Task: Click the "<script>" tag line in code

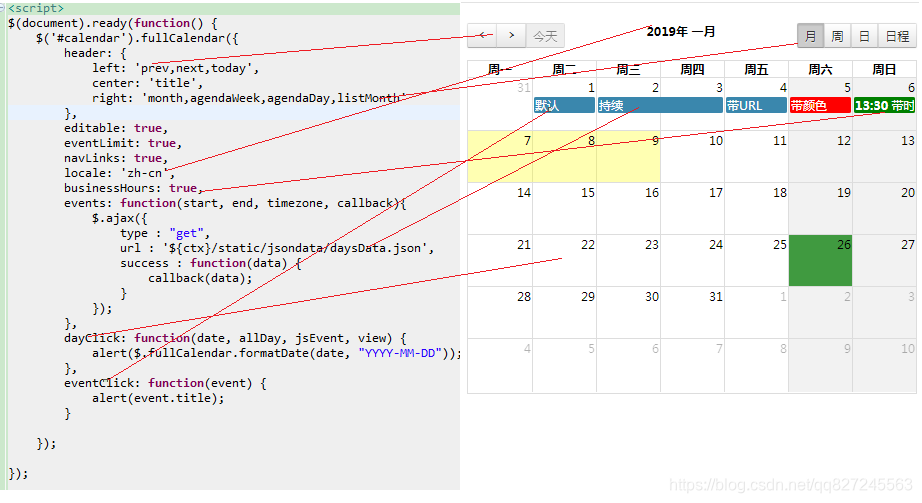Action: tap(36, 8)
